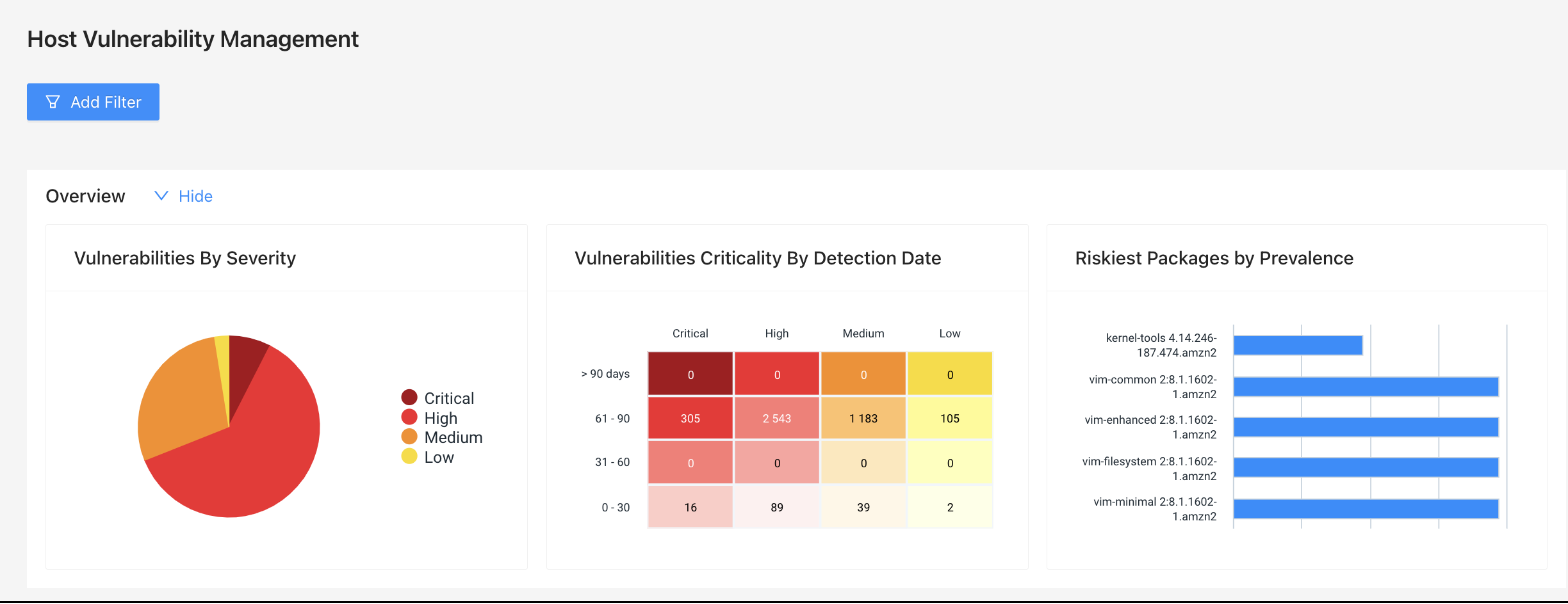The width and height of the screenshot is (1568, 604).
Task: Click the Hide link beside Overview
Action: tap(195, 196)
